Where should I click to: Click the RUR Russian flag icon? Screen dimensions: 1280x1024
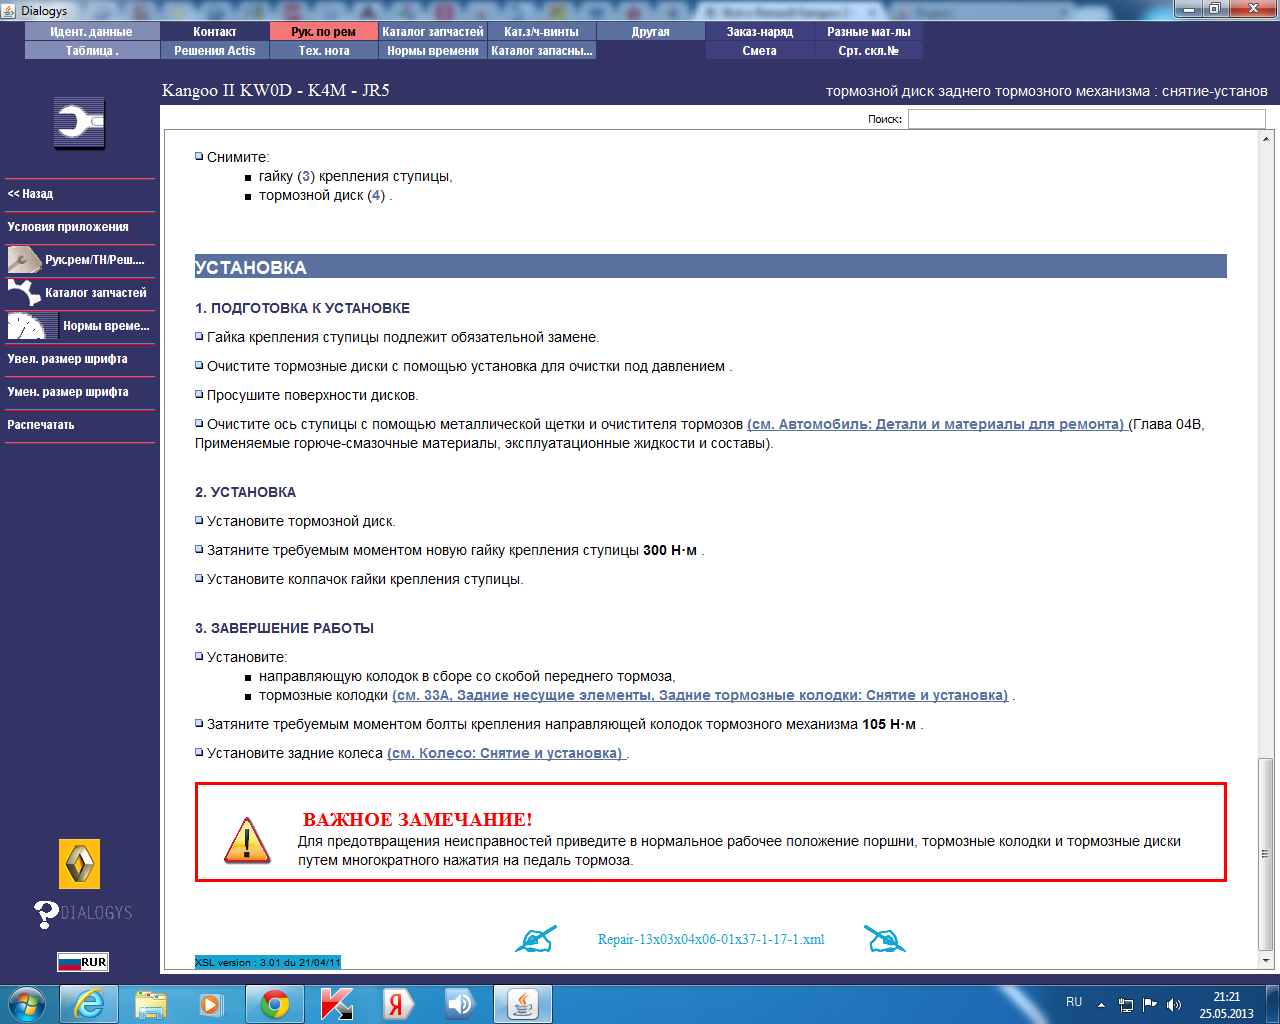click(82, 962)
